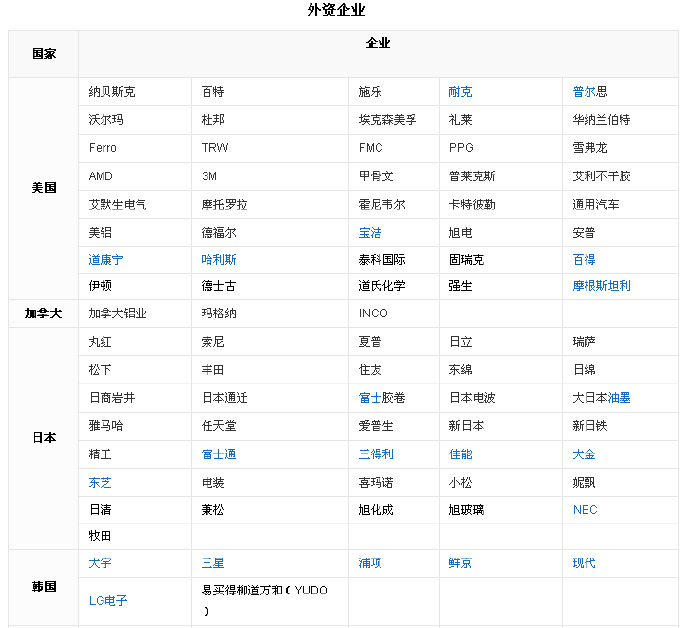Select the 外资企业 table title
690x628 pixels.
(x=336, y=11)
